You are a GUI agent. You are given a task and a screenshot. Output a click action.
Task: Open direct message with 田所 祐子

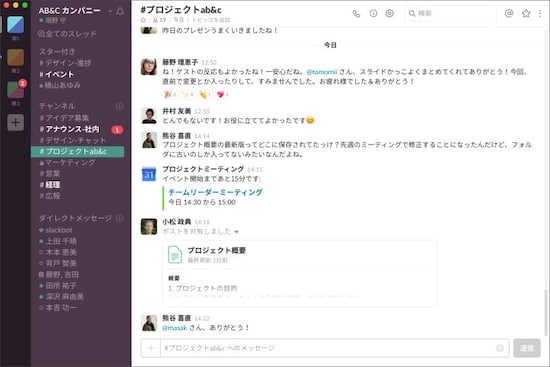[58, 286]
